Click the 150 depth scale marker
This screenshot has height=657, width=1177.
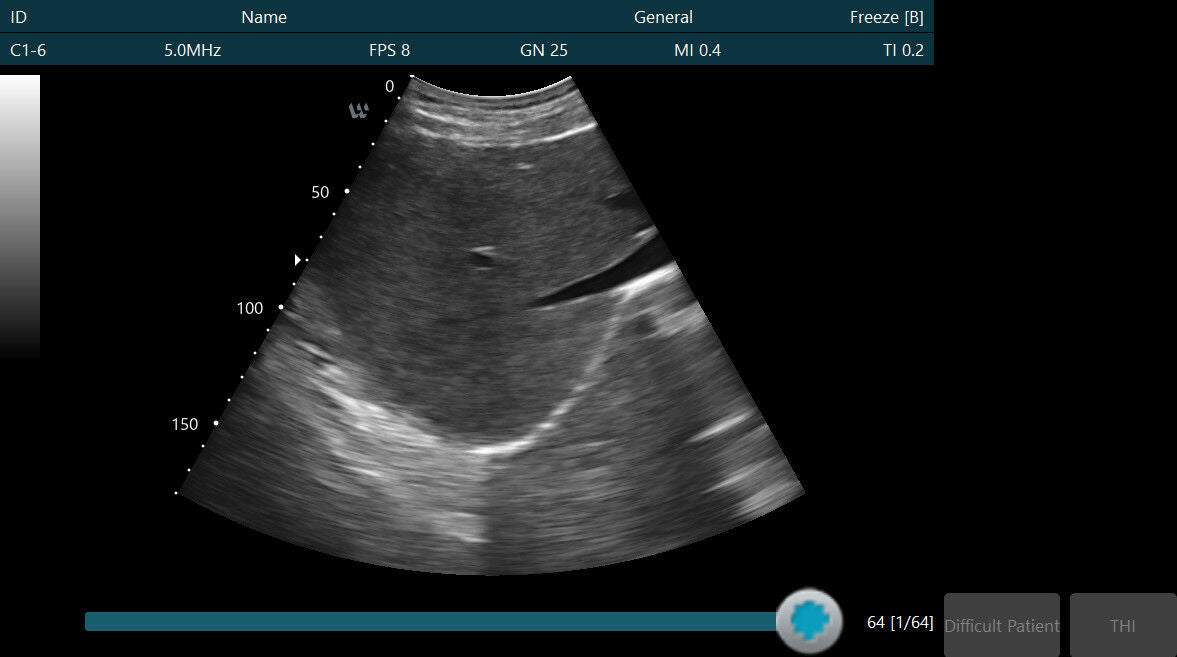183,423
